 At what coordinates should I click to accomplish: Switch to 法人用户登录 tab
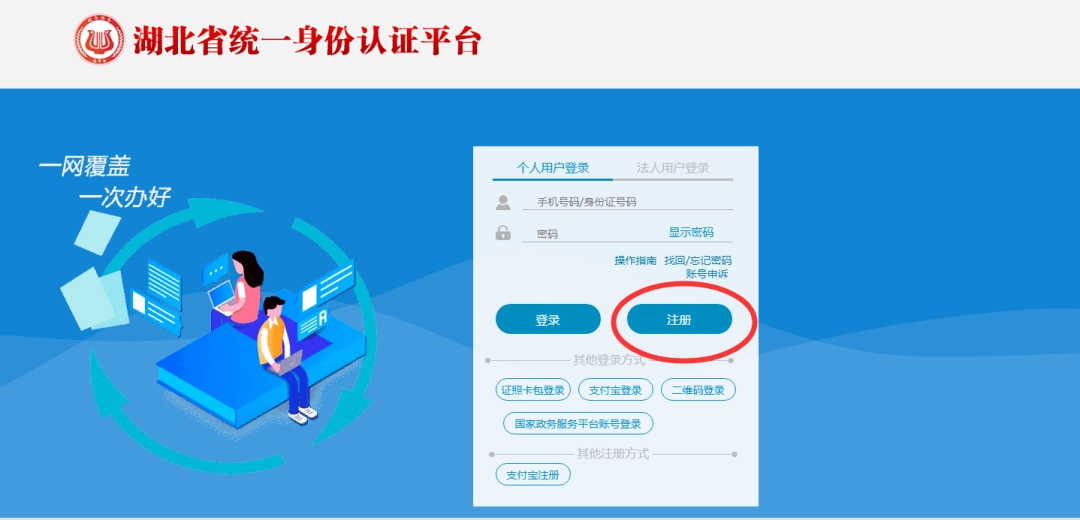click(673, 167)
